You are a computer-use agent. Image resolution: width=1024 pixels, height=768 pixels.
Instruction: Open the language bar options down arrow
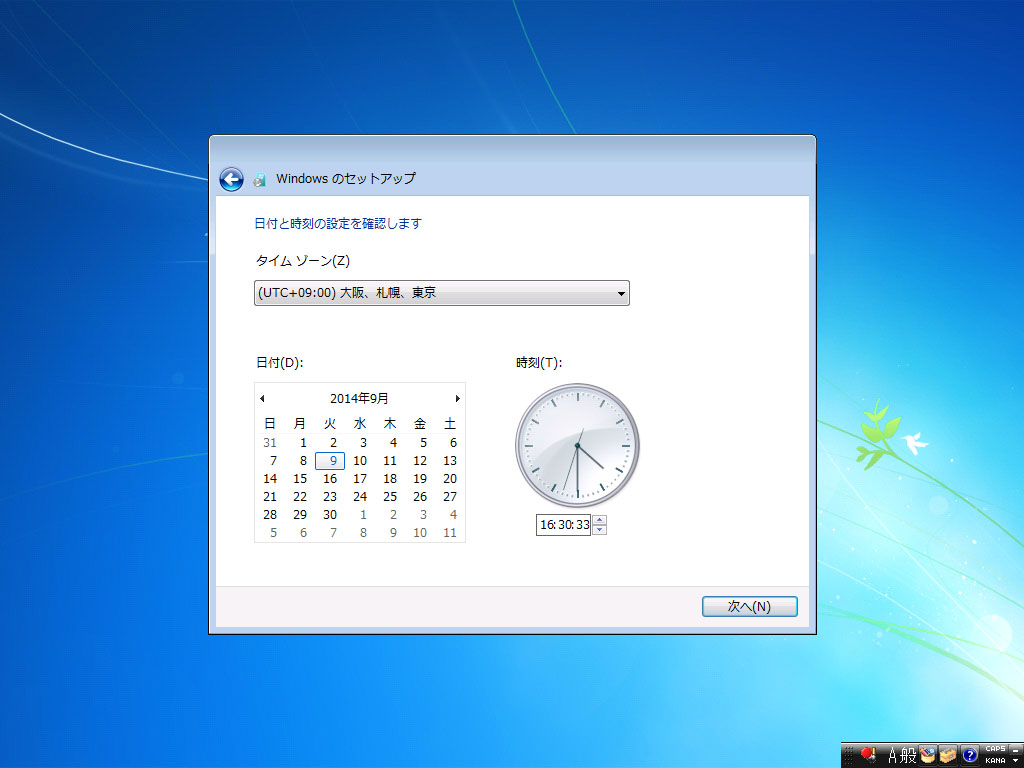1015,761
